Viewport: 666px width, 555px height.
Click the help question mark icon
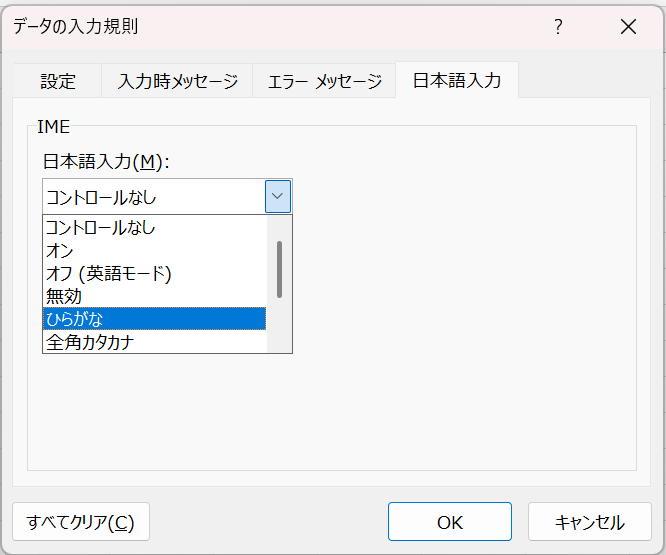[558, 27]
